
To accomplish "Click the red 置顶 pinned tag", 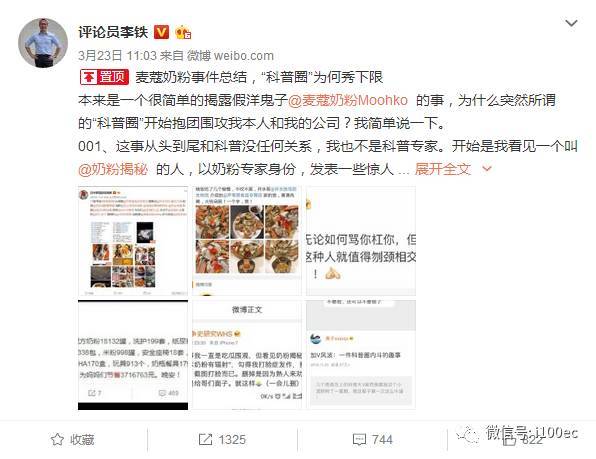I will (105, 77).
